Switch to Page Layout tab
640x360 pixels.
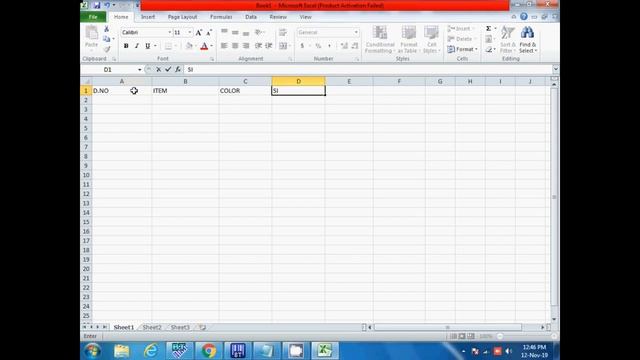click(x=182, y=17)
